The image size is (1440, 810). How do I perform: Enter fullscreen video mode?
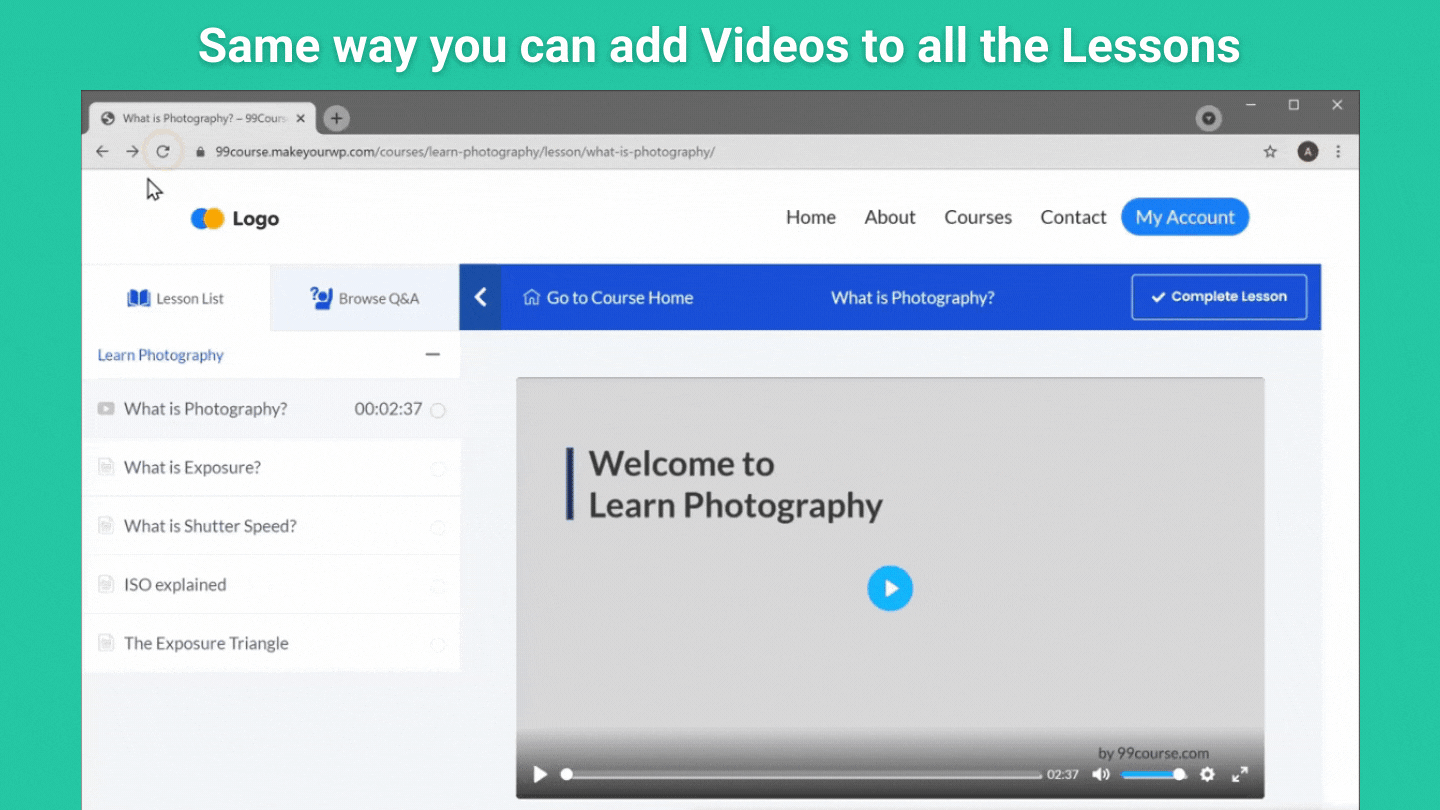pos(1240,774)
